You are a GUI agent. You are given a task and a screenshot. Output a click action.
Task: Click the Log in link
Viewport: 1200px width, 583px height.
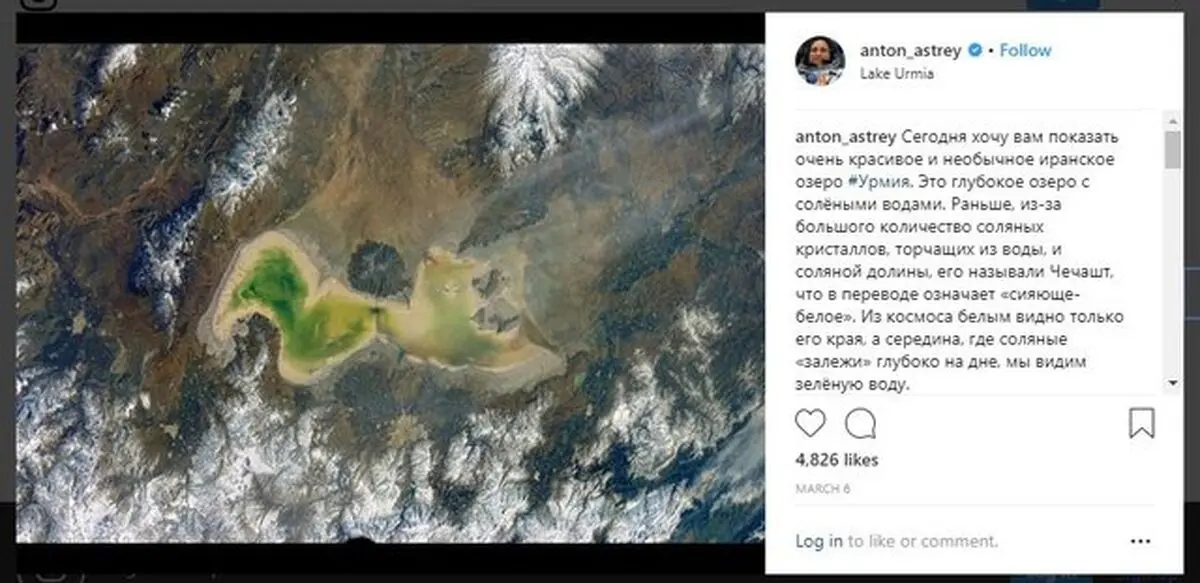coord(819,542)
